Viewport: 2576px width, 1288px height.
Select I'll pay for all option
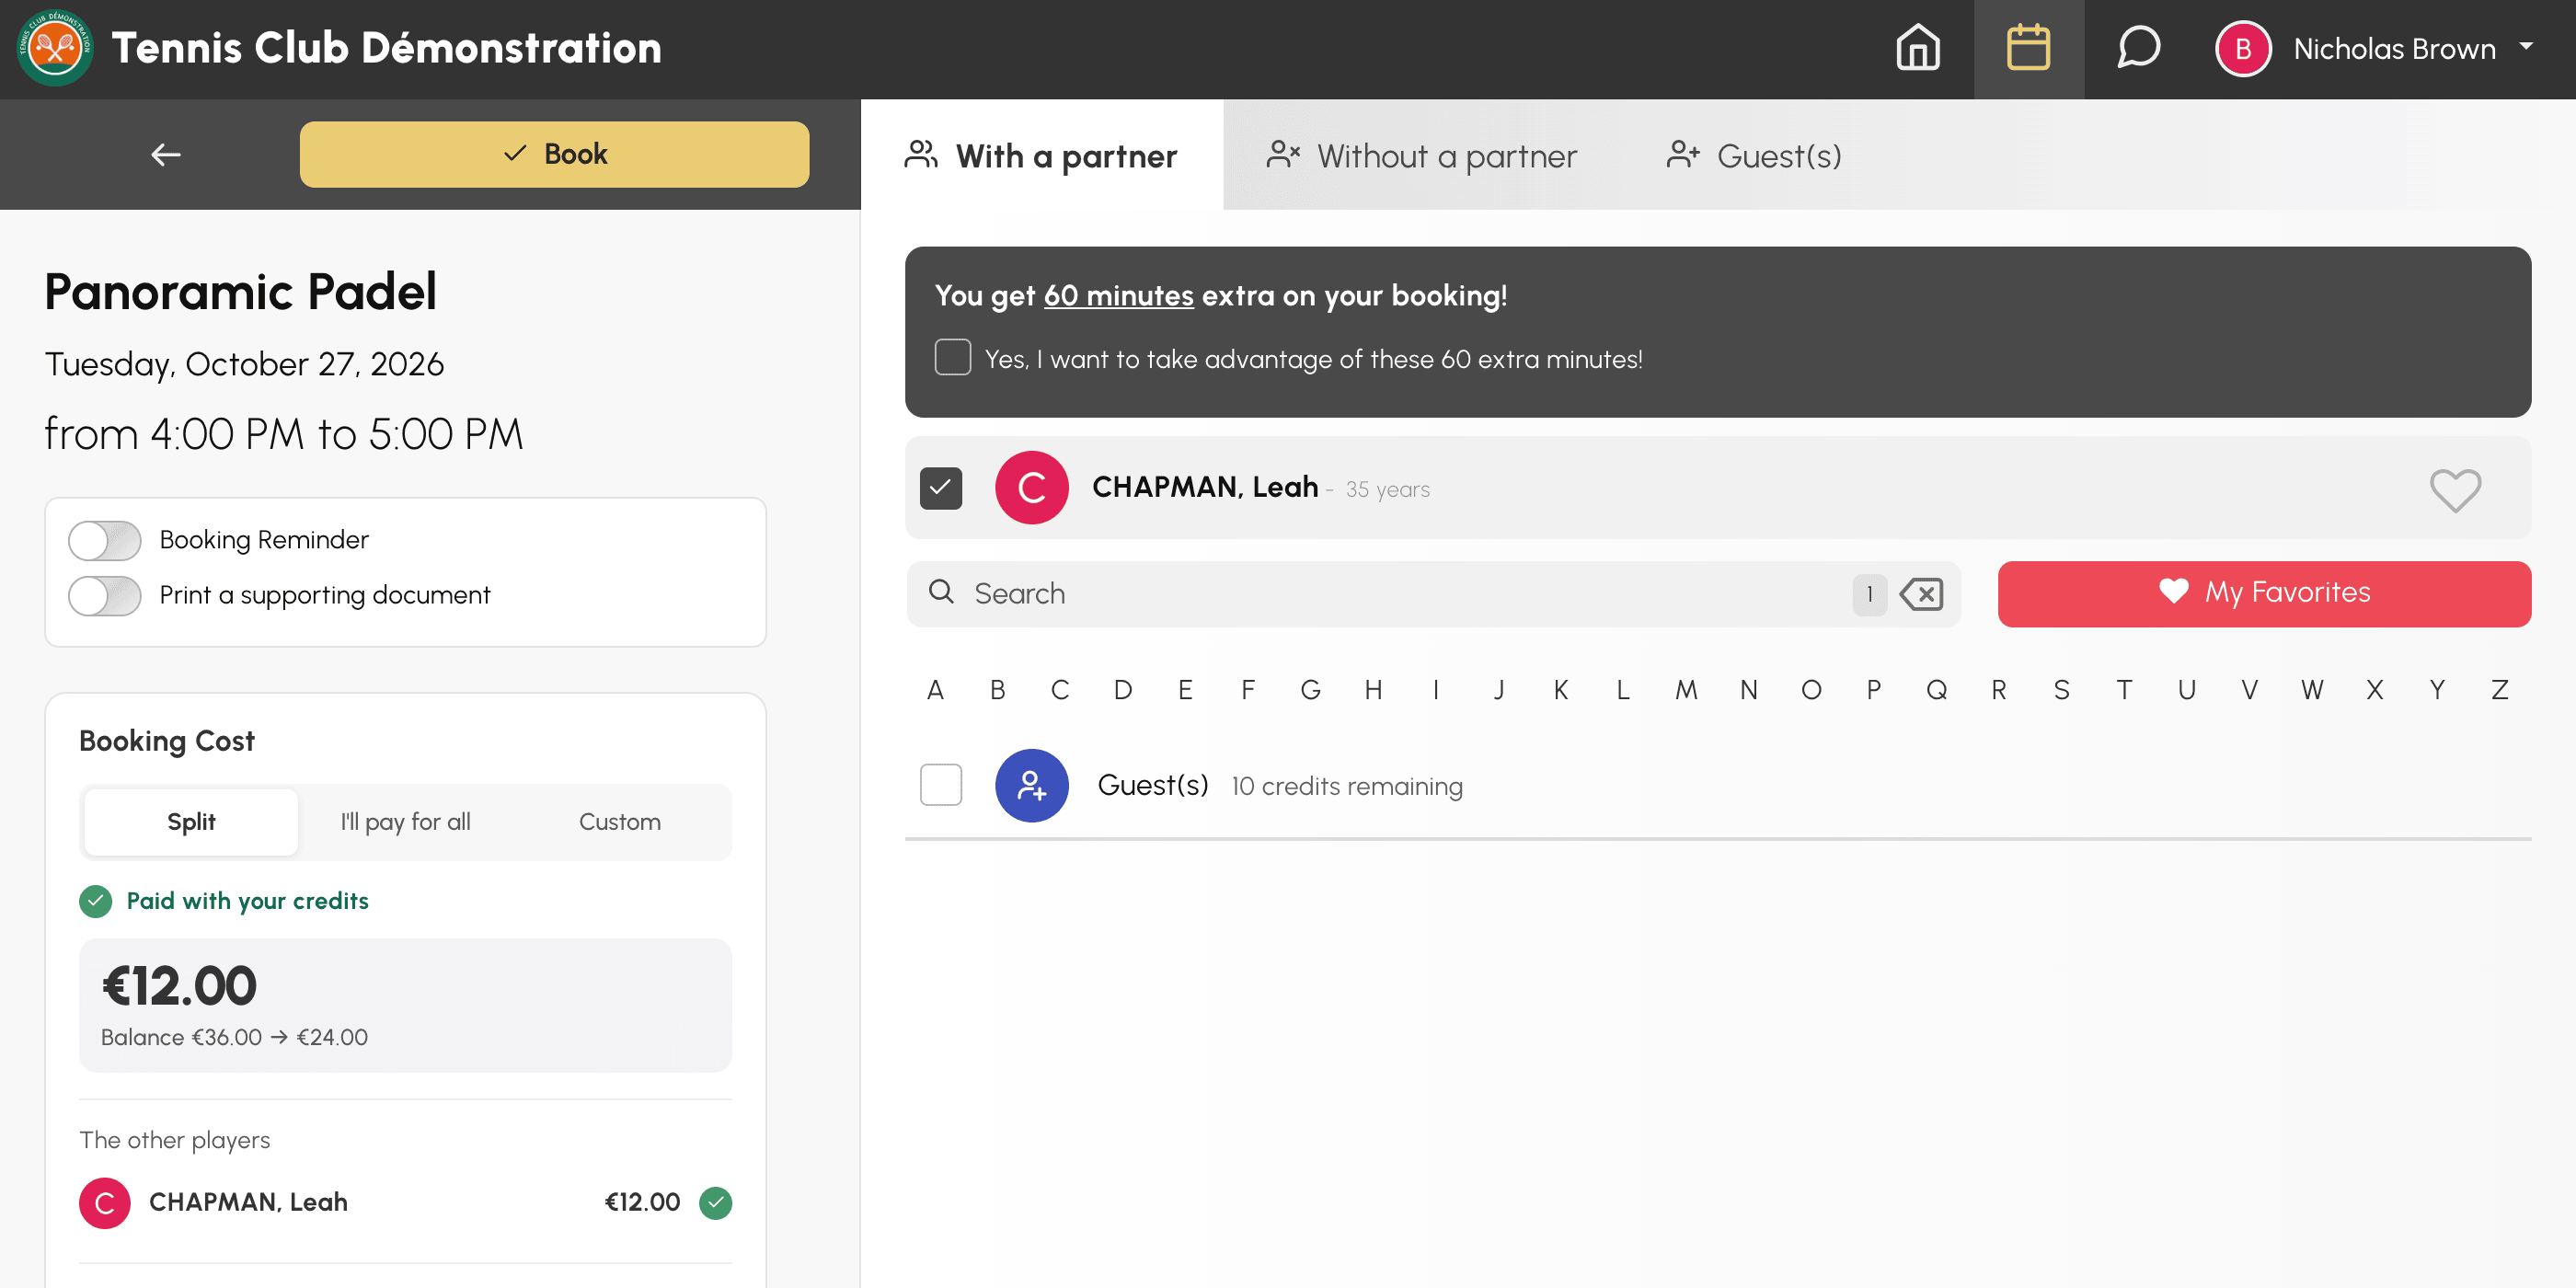(x=405, y=822)
